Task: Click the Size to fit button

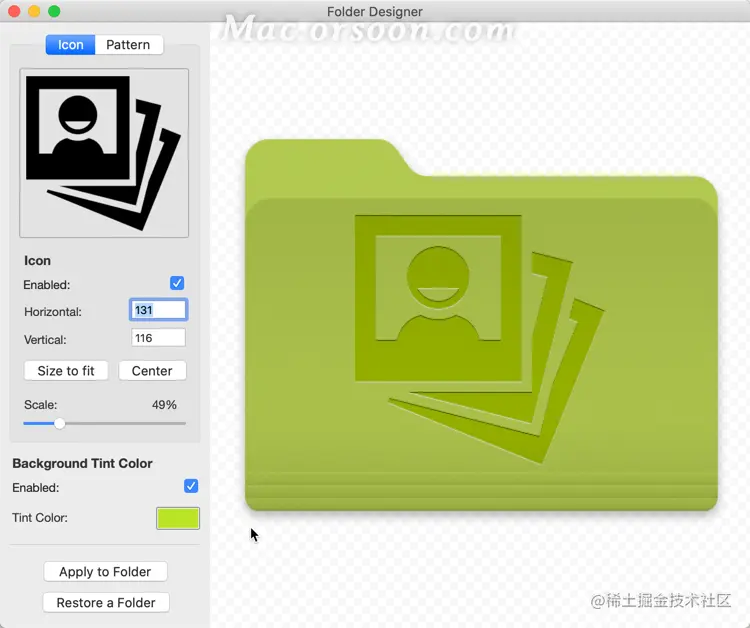Action: [66, 371]
